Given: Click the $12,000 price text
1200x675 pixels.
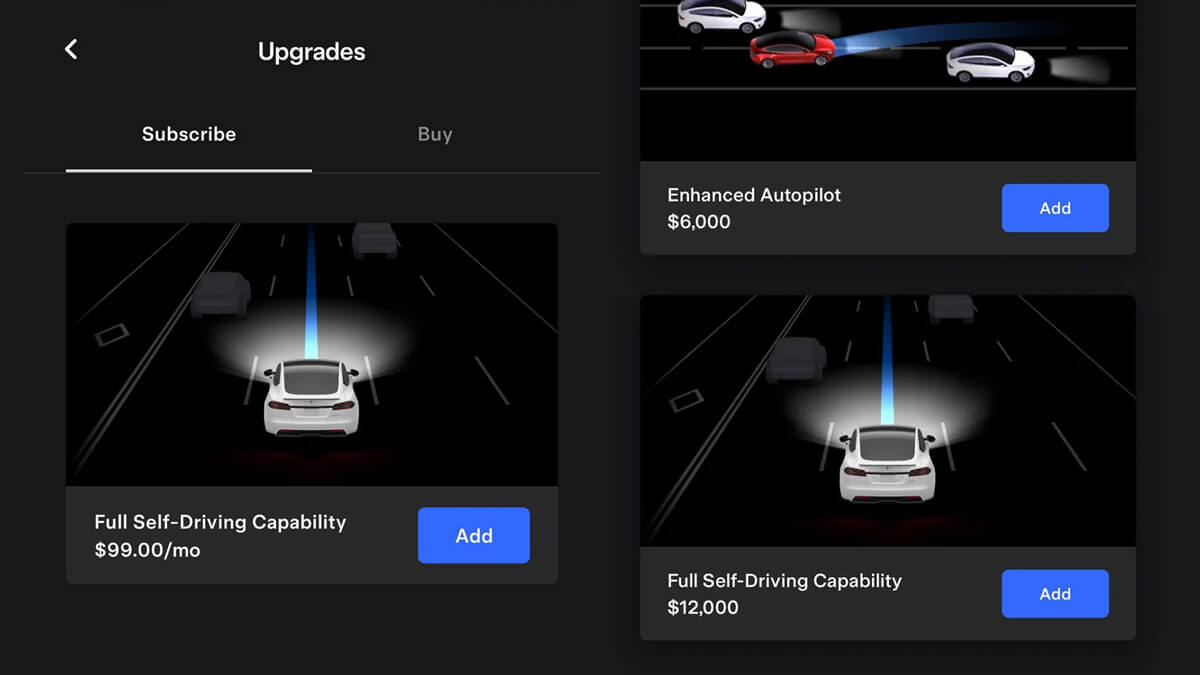Looking at the screenshot, I should [x=703, y=607].
